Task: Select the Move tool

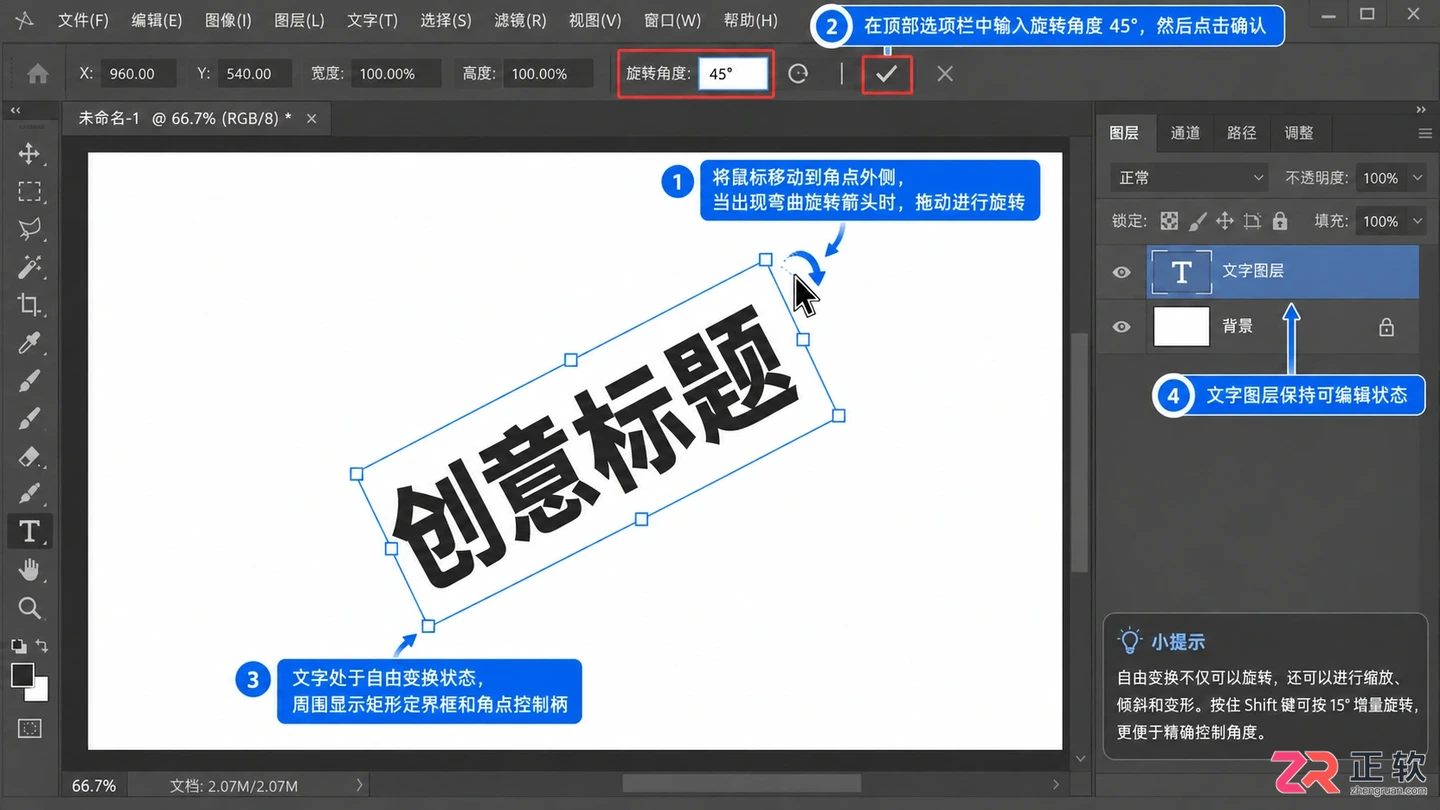Action: [29, 153]
